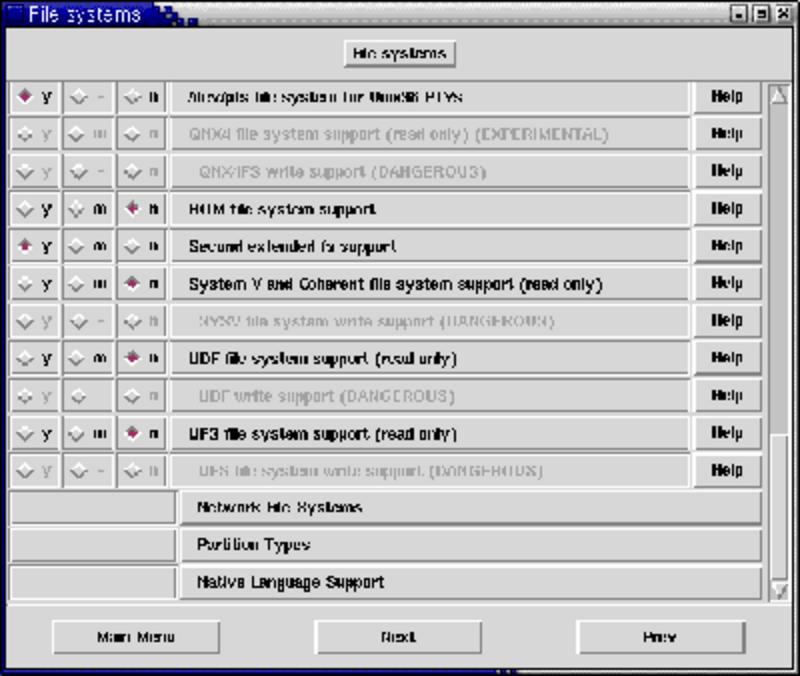Set UDF file system support to 'n'
The image size is (800, 676).
point(141,359)
